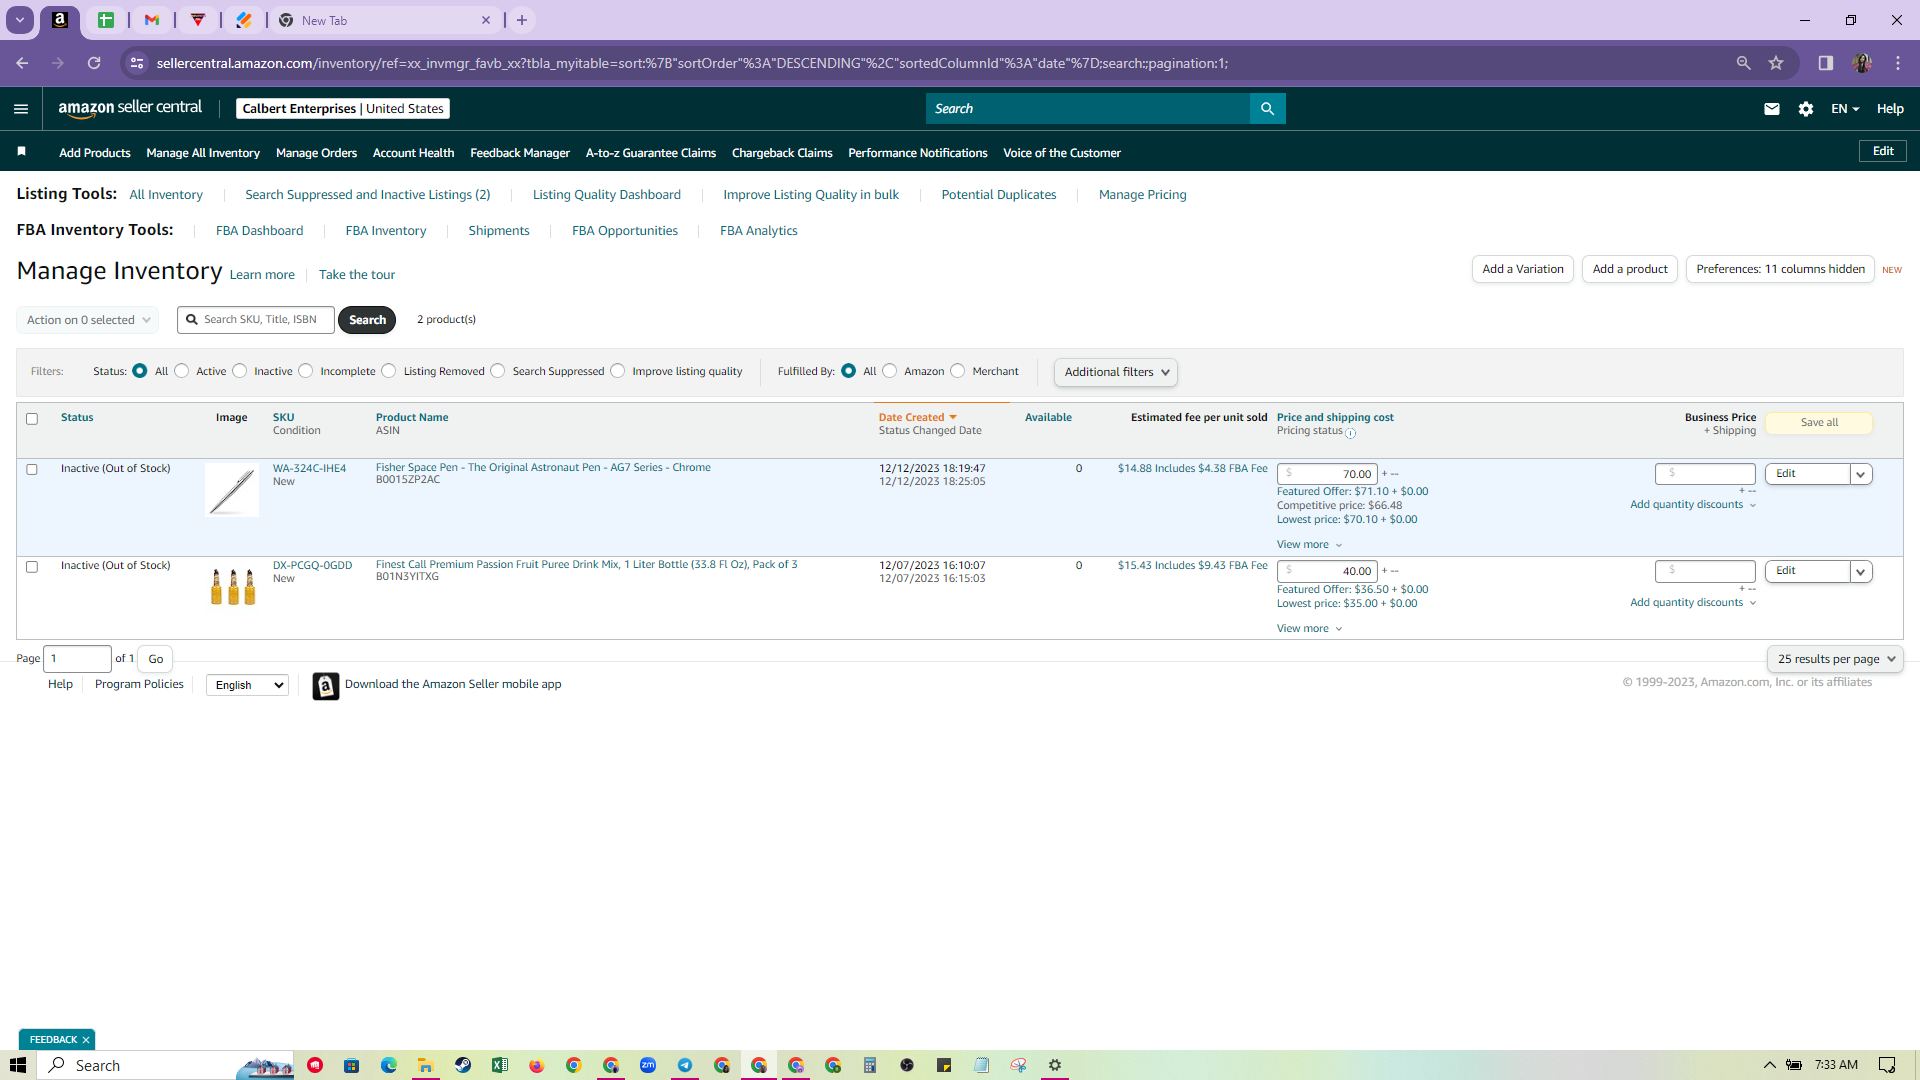Open Manage Orders in the favorites bar
The height and width of the screenshot is (1080, 1920).
pyautogui.click(x=316, y=153)
